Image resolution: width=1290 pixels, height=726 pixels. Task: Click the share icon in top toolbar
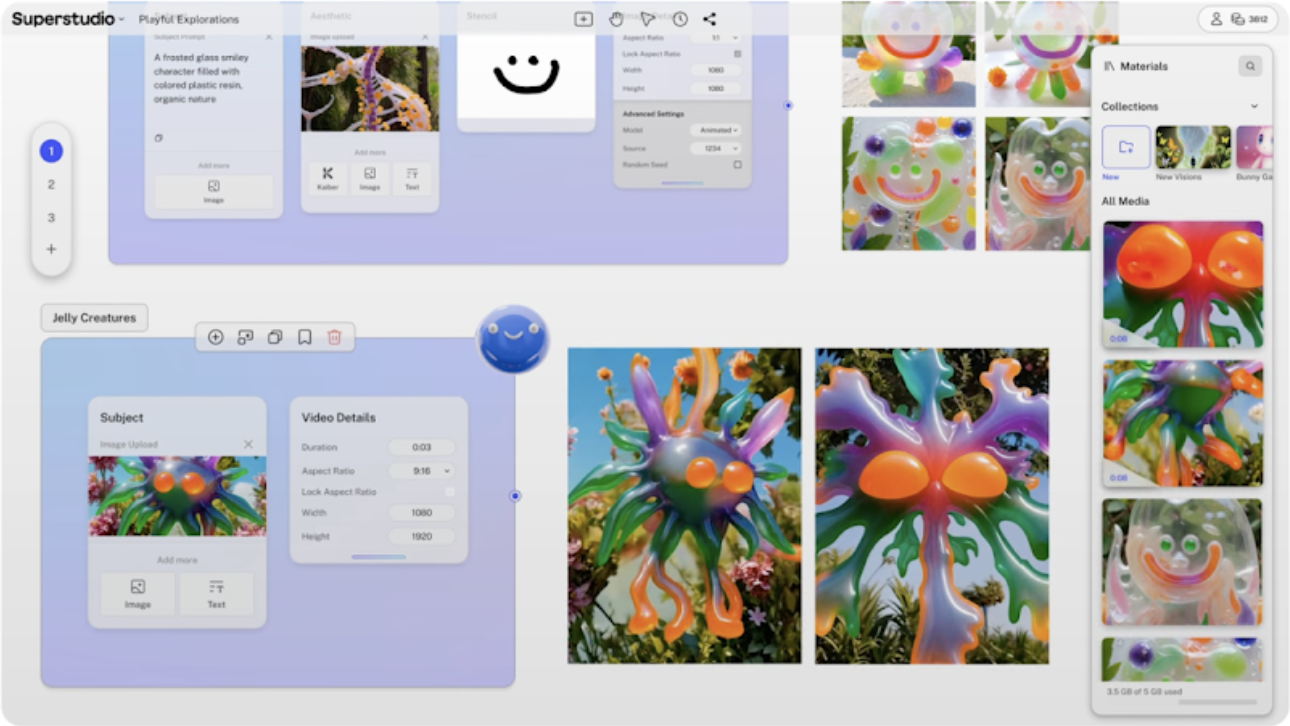click(x=709, y=19)
